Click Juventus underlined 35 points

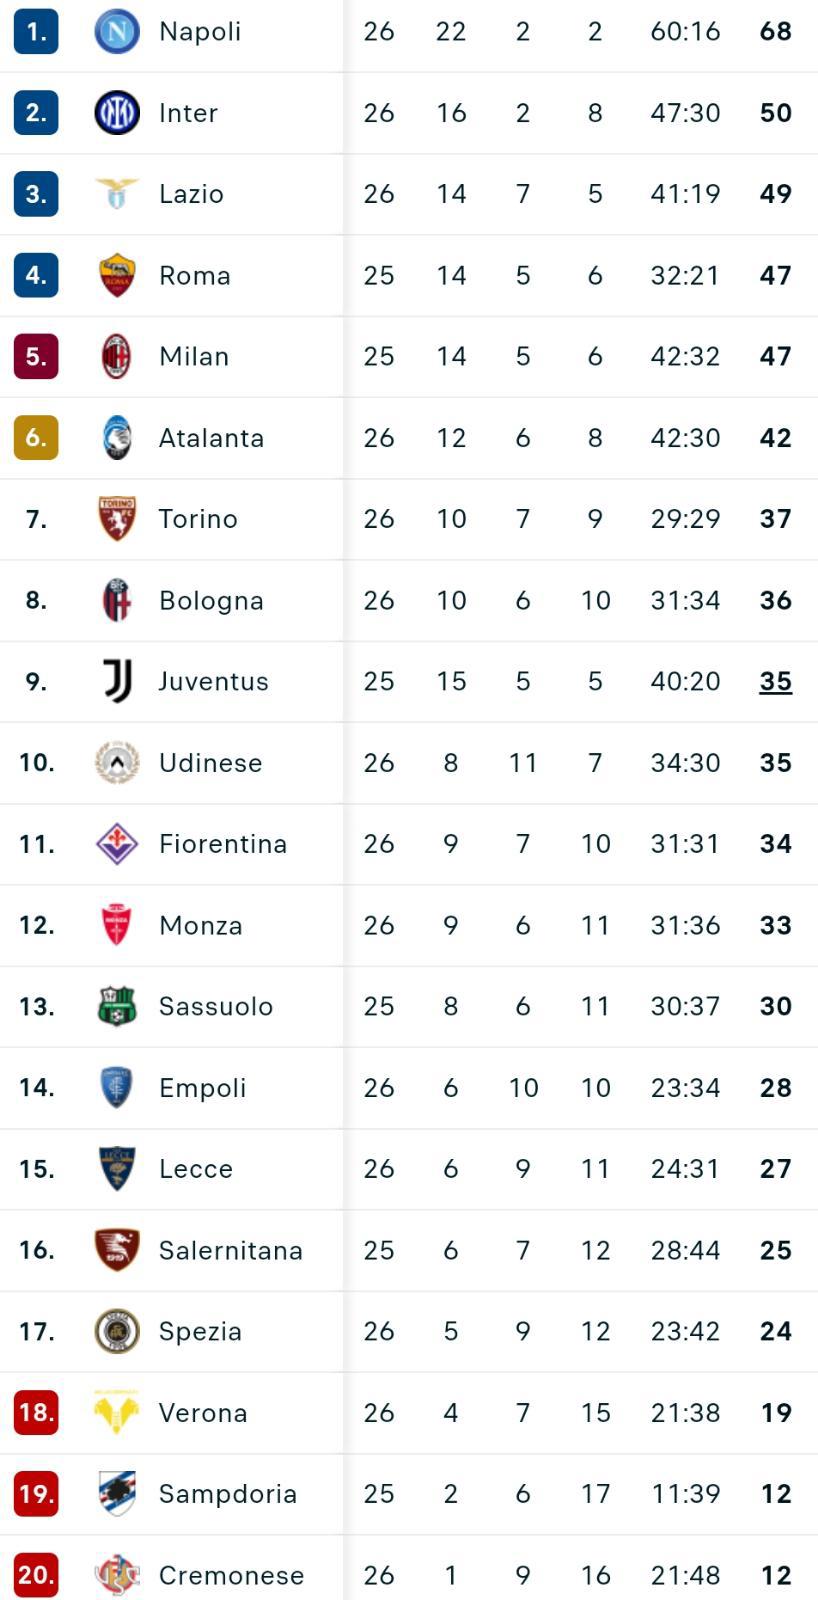click(775, 682)
